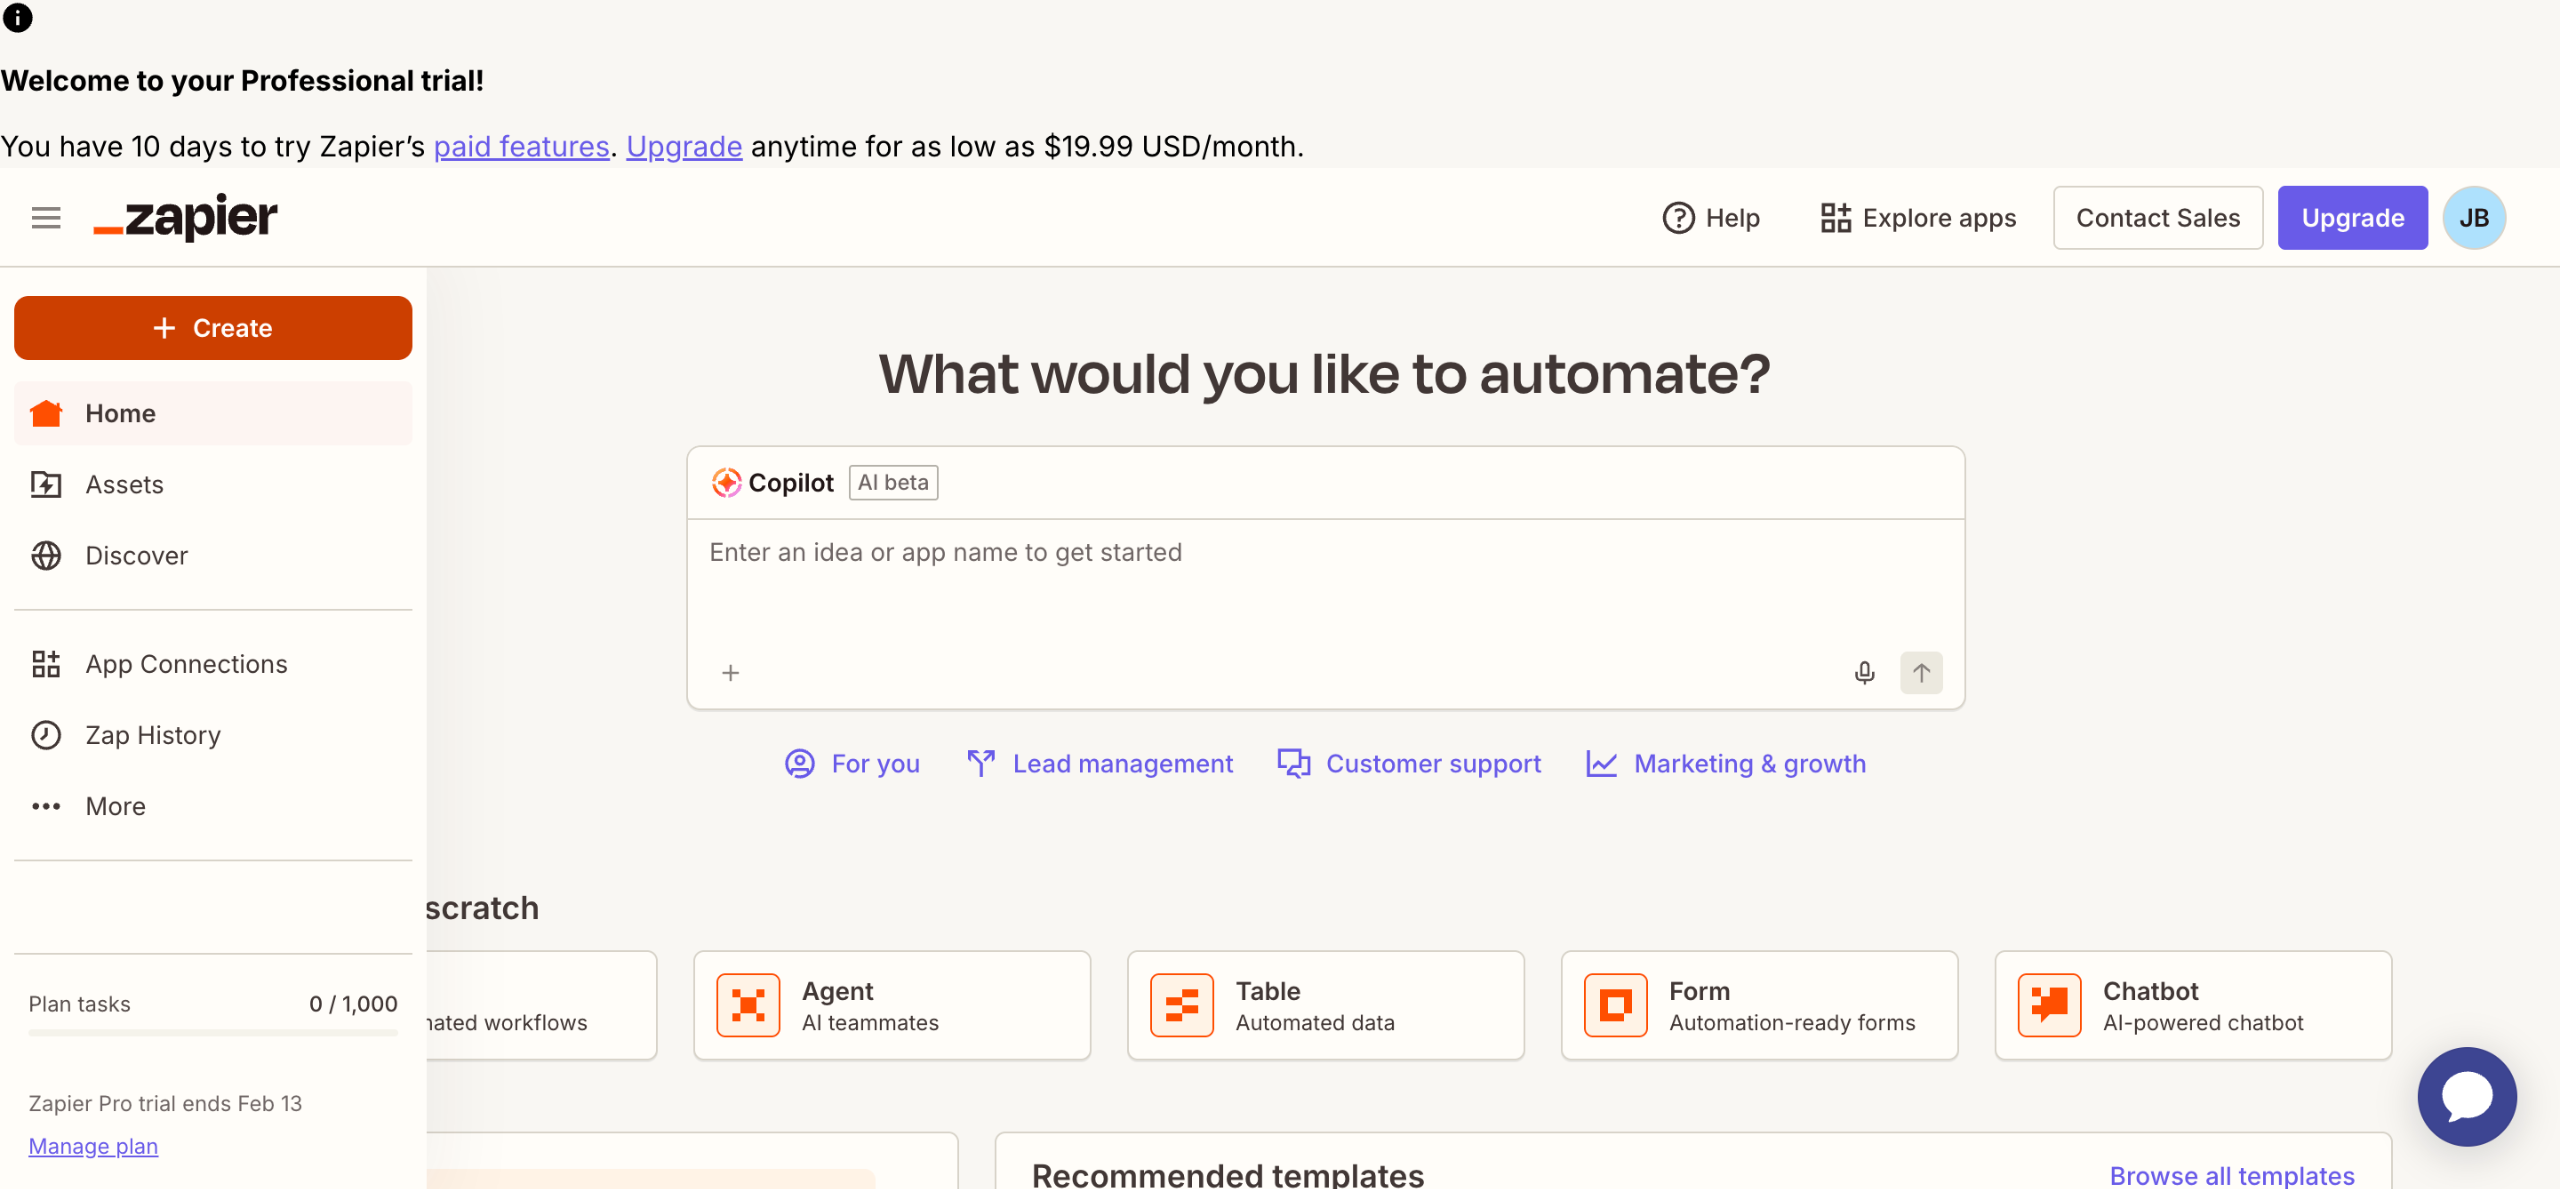Image resolution: width=2560 pixels, height=1189 pixels.
Task: Open Zap History page
Action: point(152,735)
